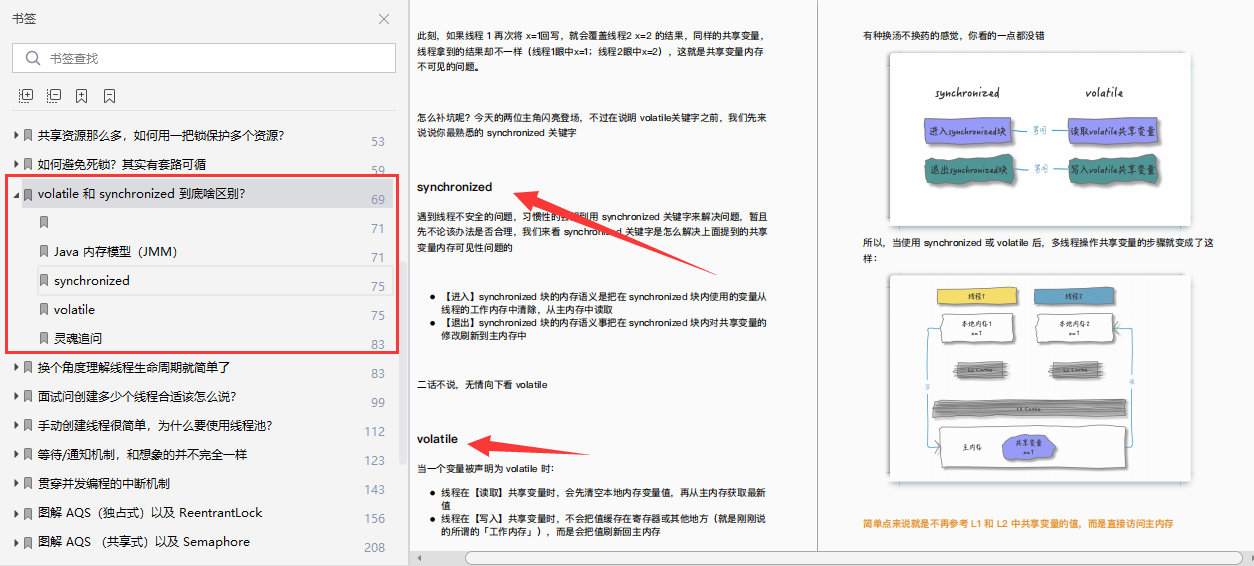
Task: Open the volatile sub-bookmark
Action: 75,310
